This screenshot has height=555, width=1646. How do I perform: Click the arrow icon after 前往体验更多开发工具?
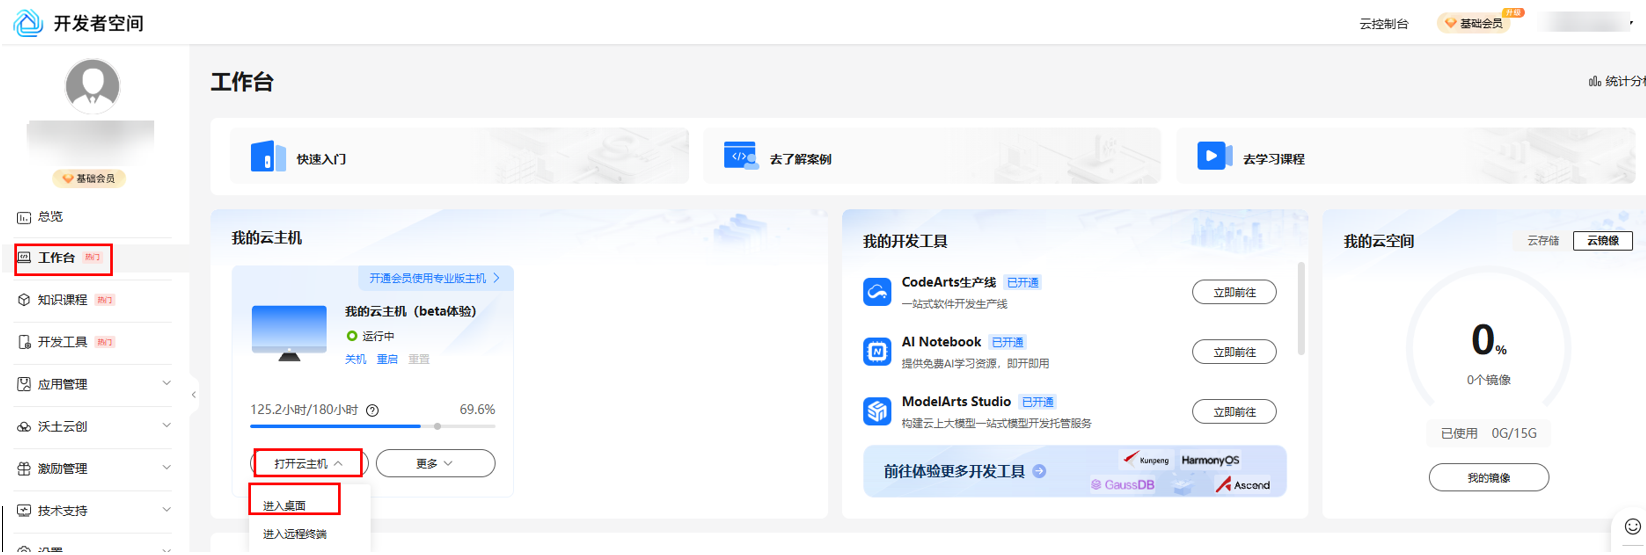click(1039, 471)
